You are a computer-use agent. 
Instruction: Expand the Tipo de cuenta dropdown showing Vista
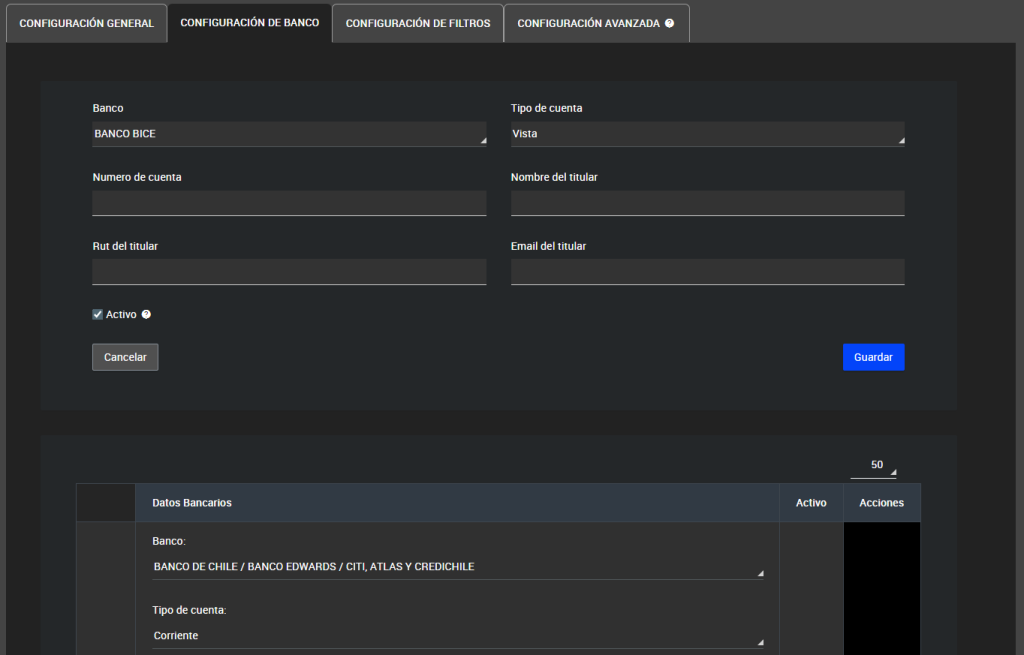tap(707, 134)
